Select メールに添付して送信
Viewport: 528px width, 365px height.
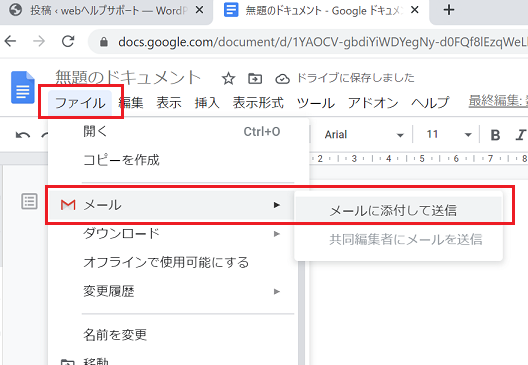click(x=399, y=210)
